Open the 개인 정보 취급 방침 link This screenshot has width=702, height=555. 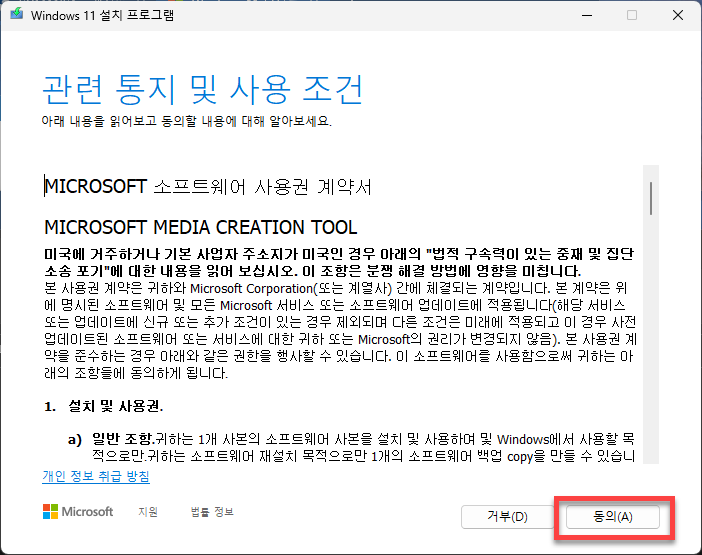coord(96,476)
